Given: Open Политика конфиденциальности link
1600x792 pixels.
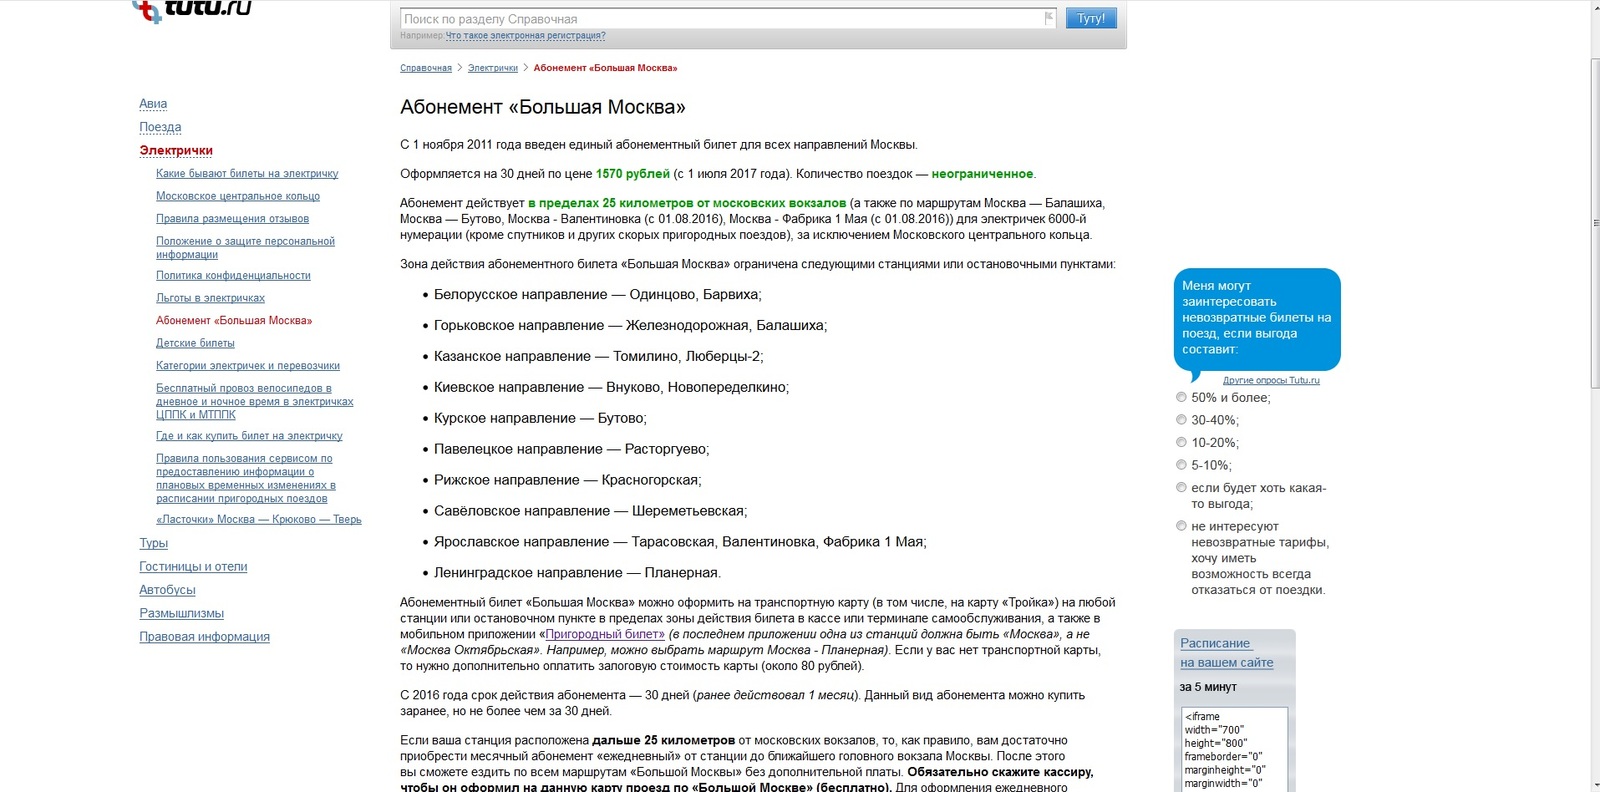Looking at the screenshot, I should (x=233, y=275).
